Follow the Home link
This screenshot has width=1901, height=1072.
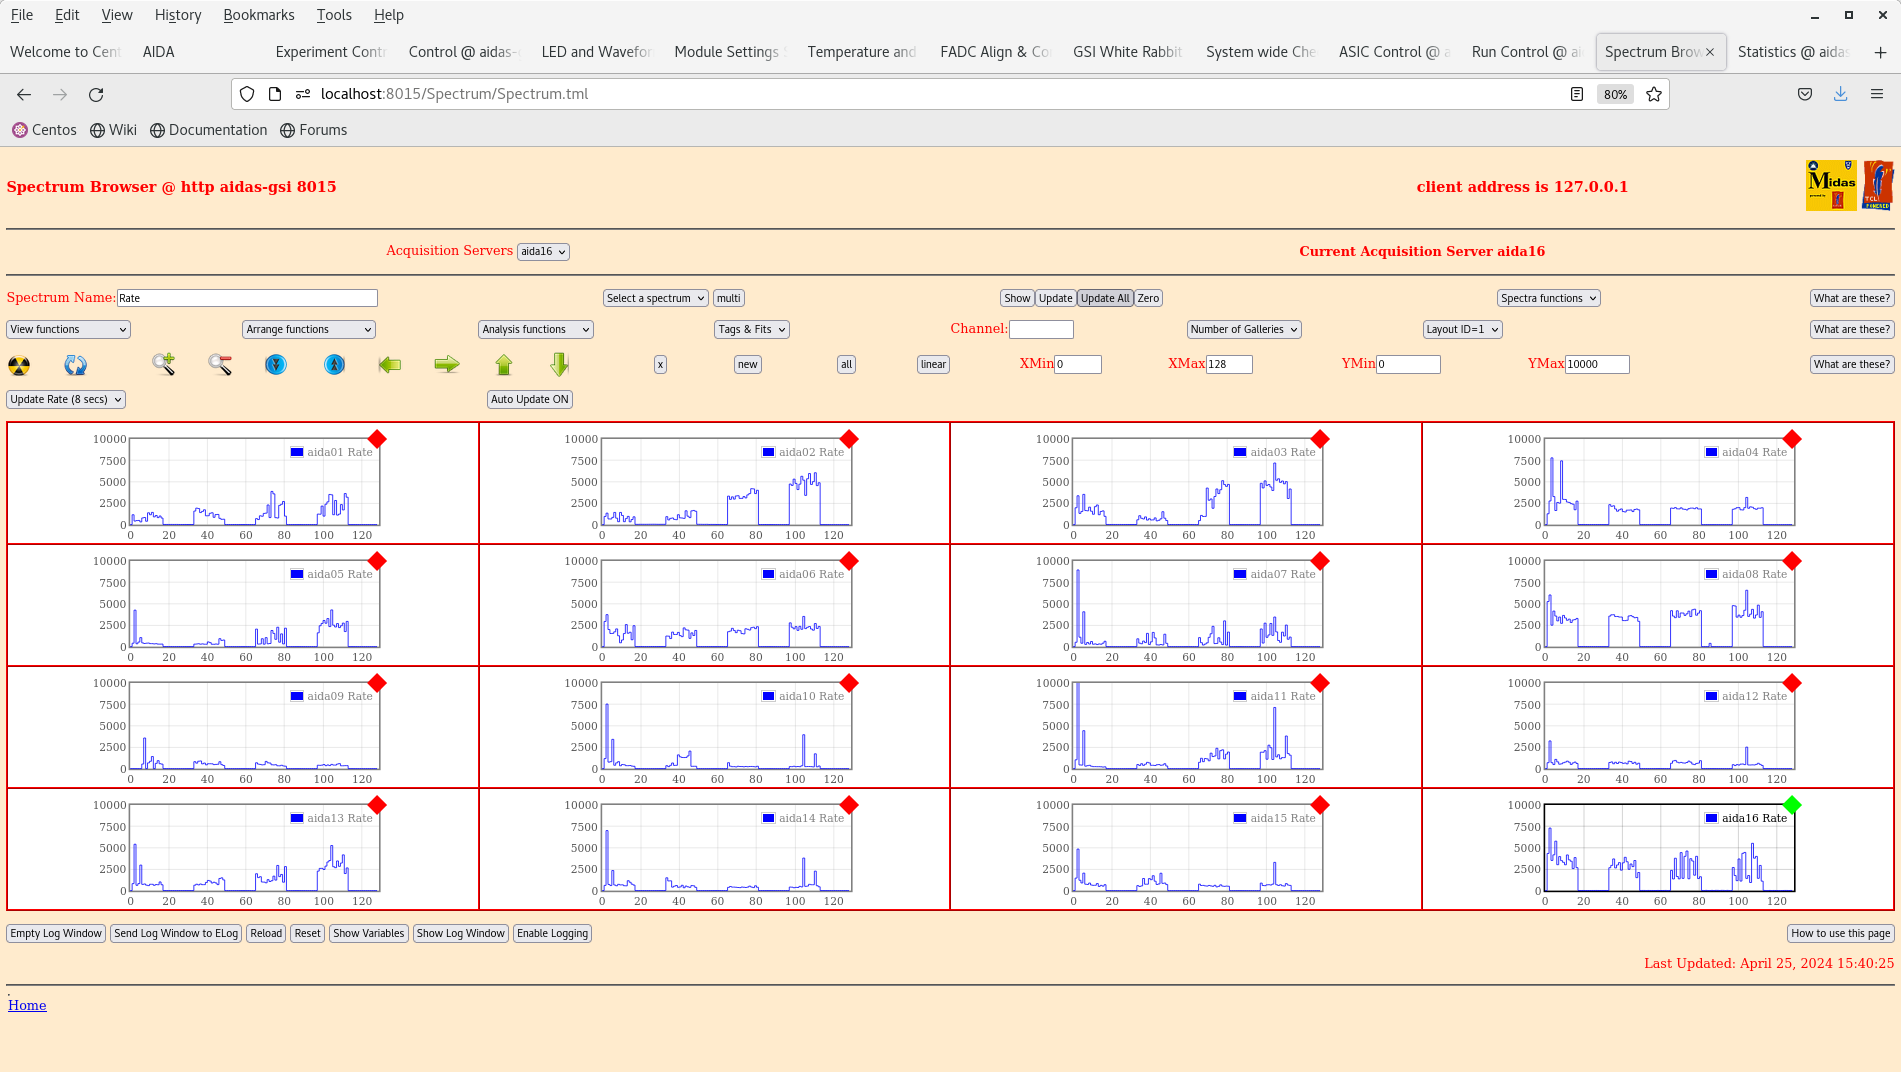tap(27, 1005)
